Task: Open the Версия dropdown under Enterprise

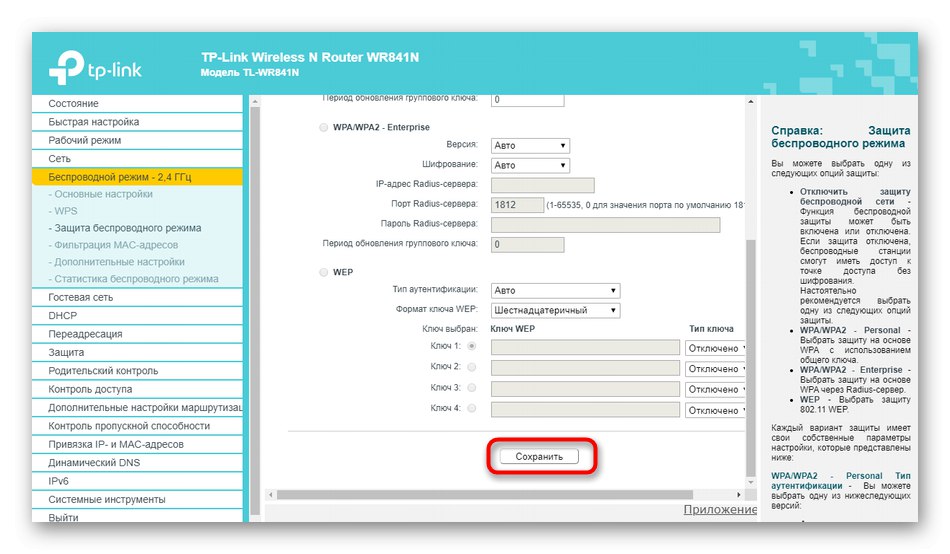Action: 530,145
